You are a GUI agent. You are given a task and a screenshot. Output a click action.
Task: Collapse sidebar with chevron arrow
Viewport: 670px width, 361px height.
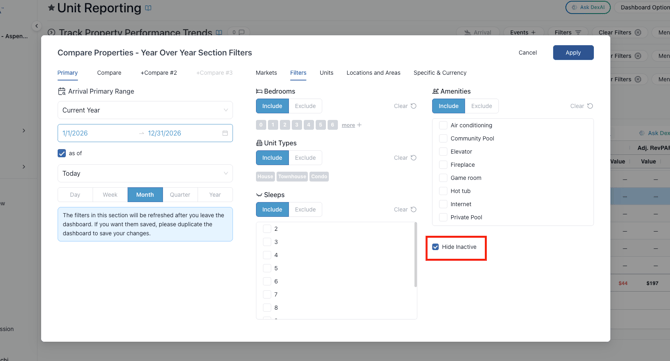click(37, 26)
